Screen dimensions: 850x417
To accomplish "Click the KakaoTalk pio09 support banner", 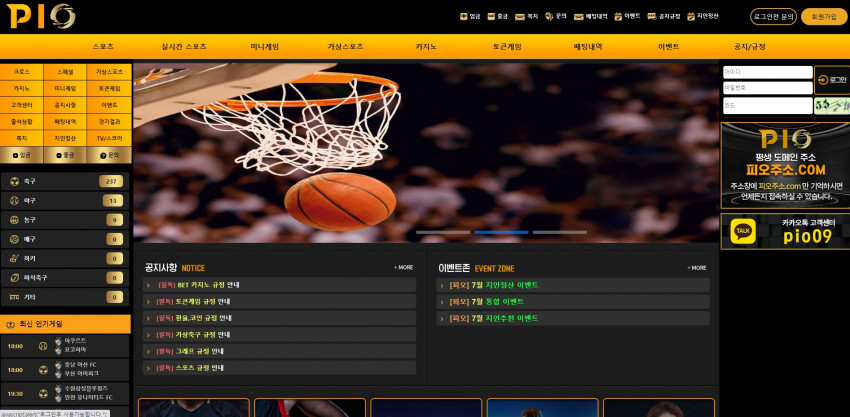I will tap(785, 231).
